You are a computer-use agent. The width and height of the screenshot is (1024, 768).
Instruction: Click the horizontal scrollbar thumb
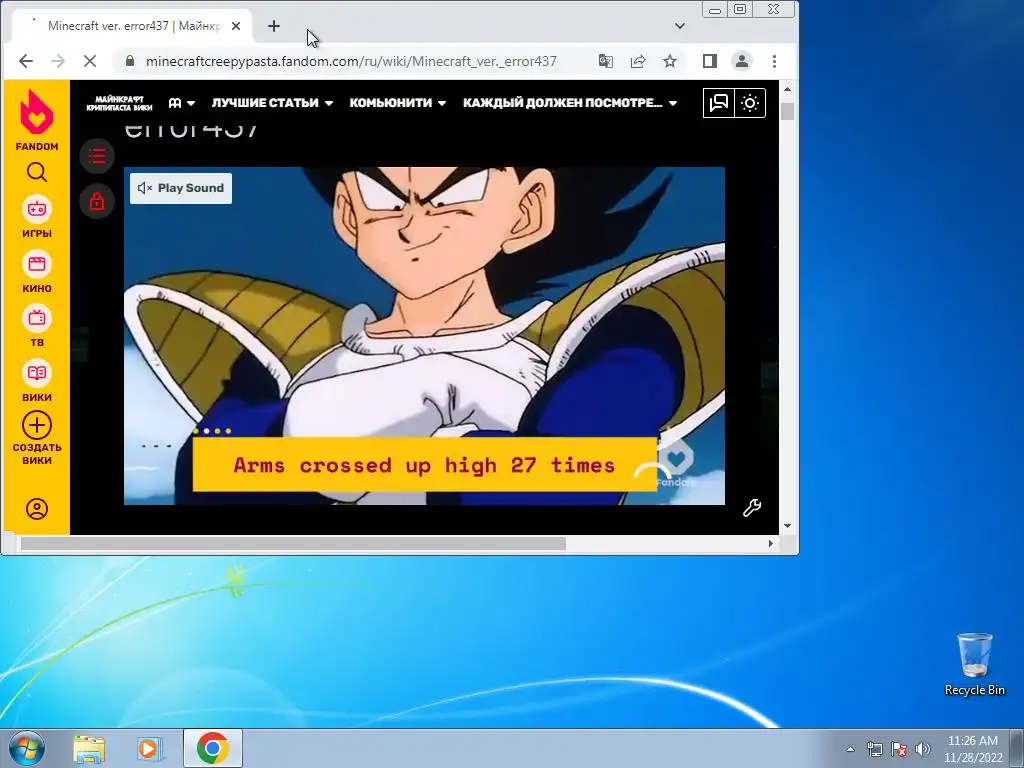(293, 543)
